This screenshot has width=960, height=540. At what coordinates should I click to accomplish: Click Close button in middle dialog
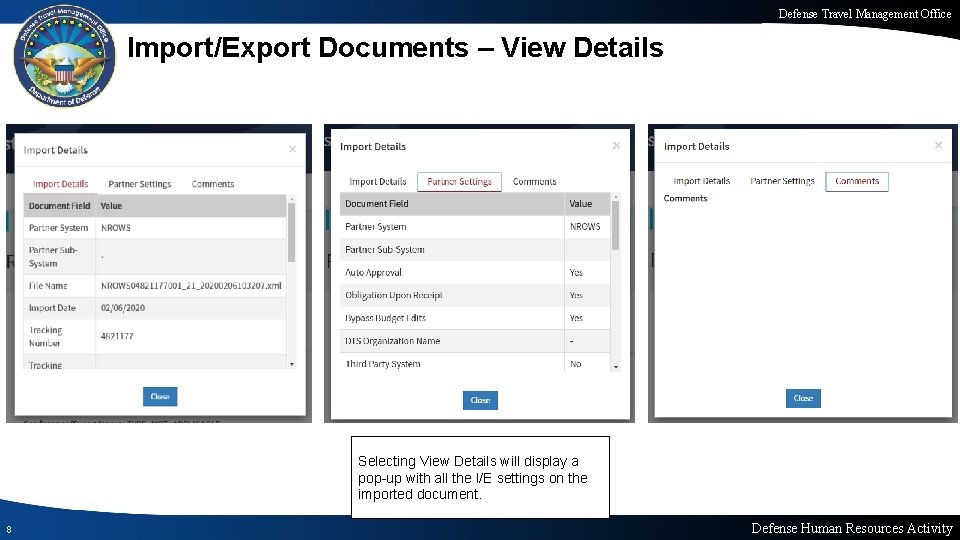(x=480, y=400)
